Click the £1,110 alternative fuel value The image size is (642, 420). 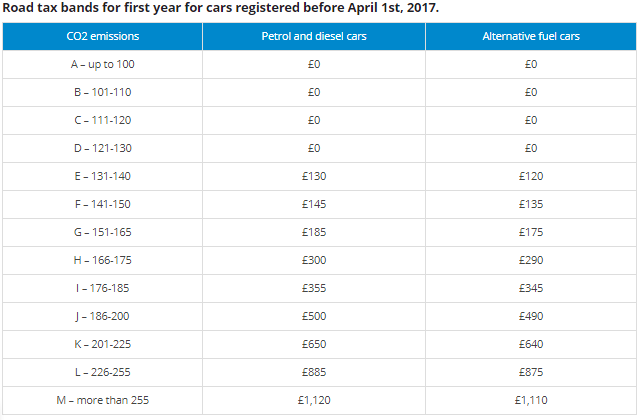tap(531, 400)
